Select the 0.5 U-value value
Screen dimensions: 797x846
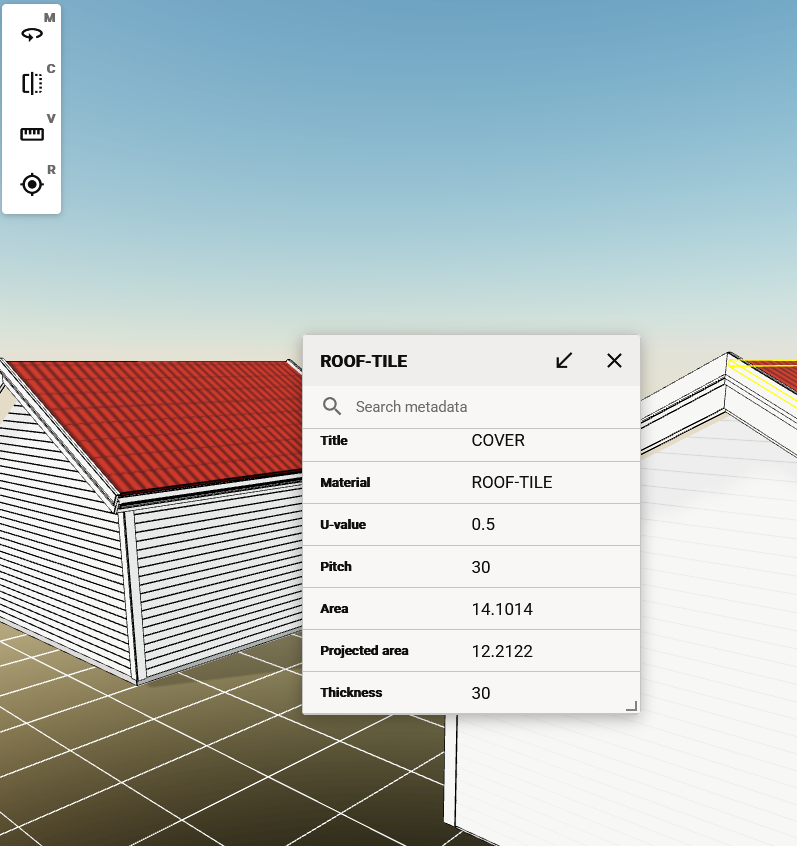[483, 524]
